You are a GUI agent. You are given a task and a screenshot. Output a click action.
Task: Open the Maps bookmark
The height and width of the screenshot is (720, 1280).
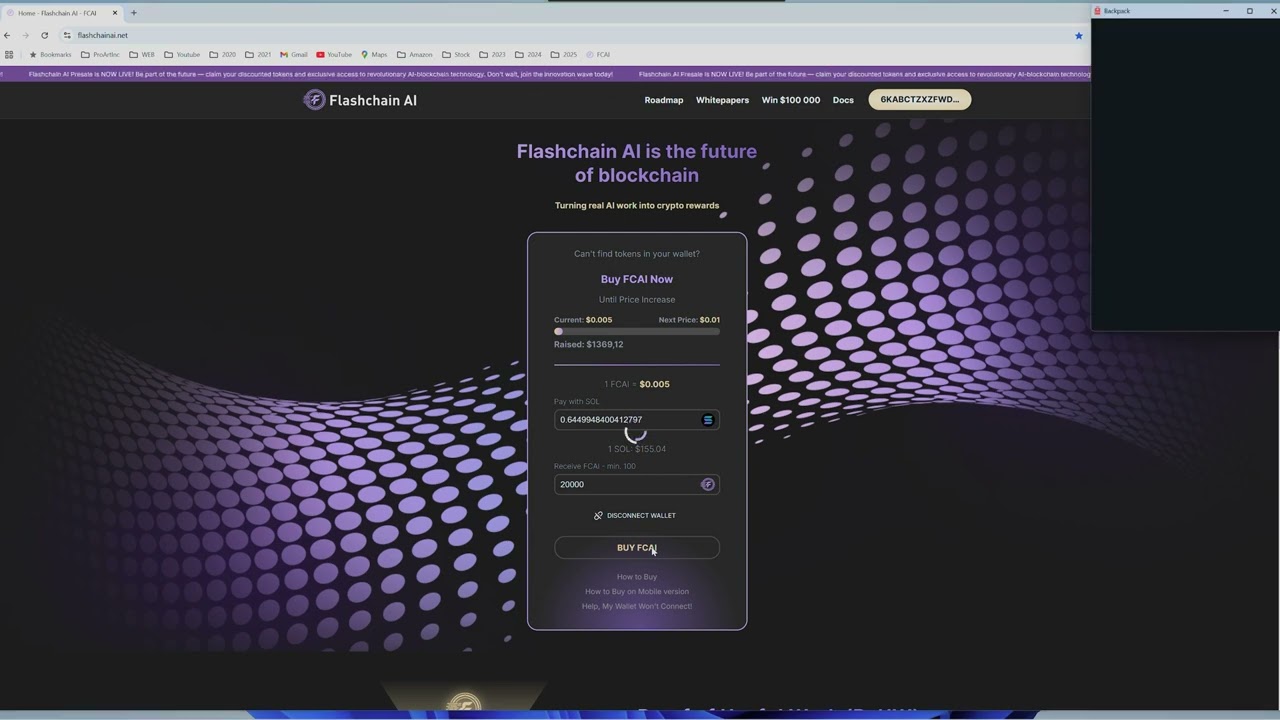pyautogui.click(x=374, y=55)
